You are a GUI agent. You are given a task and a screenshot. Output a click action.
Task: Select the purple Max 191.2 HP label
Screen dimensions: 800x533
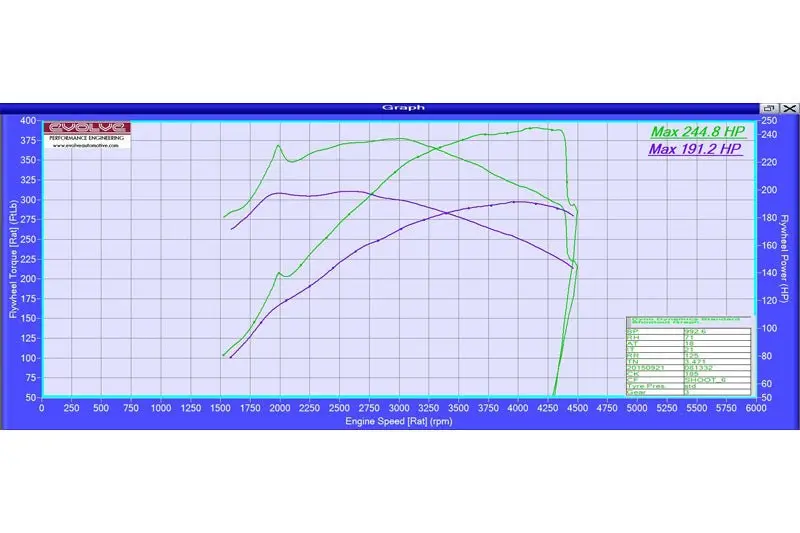[x=694, y=149]
